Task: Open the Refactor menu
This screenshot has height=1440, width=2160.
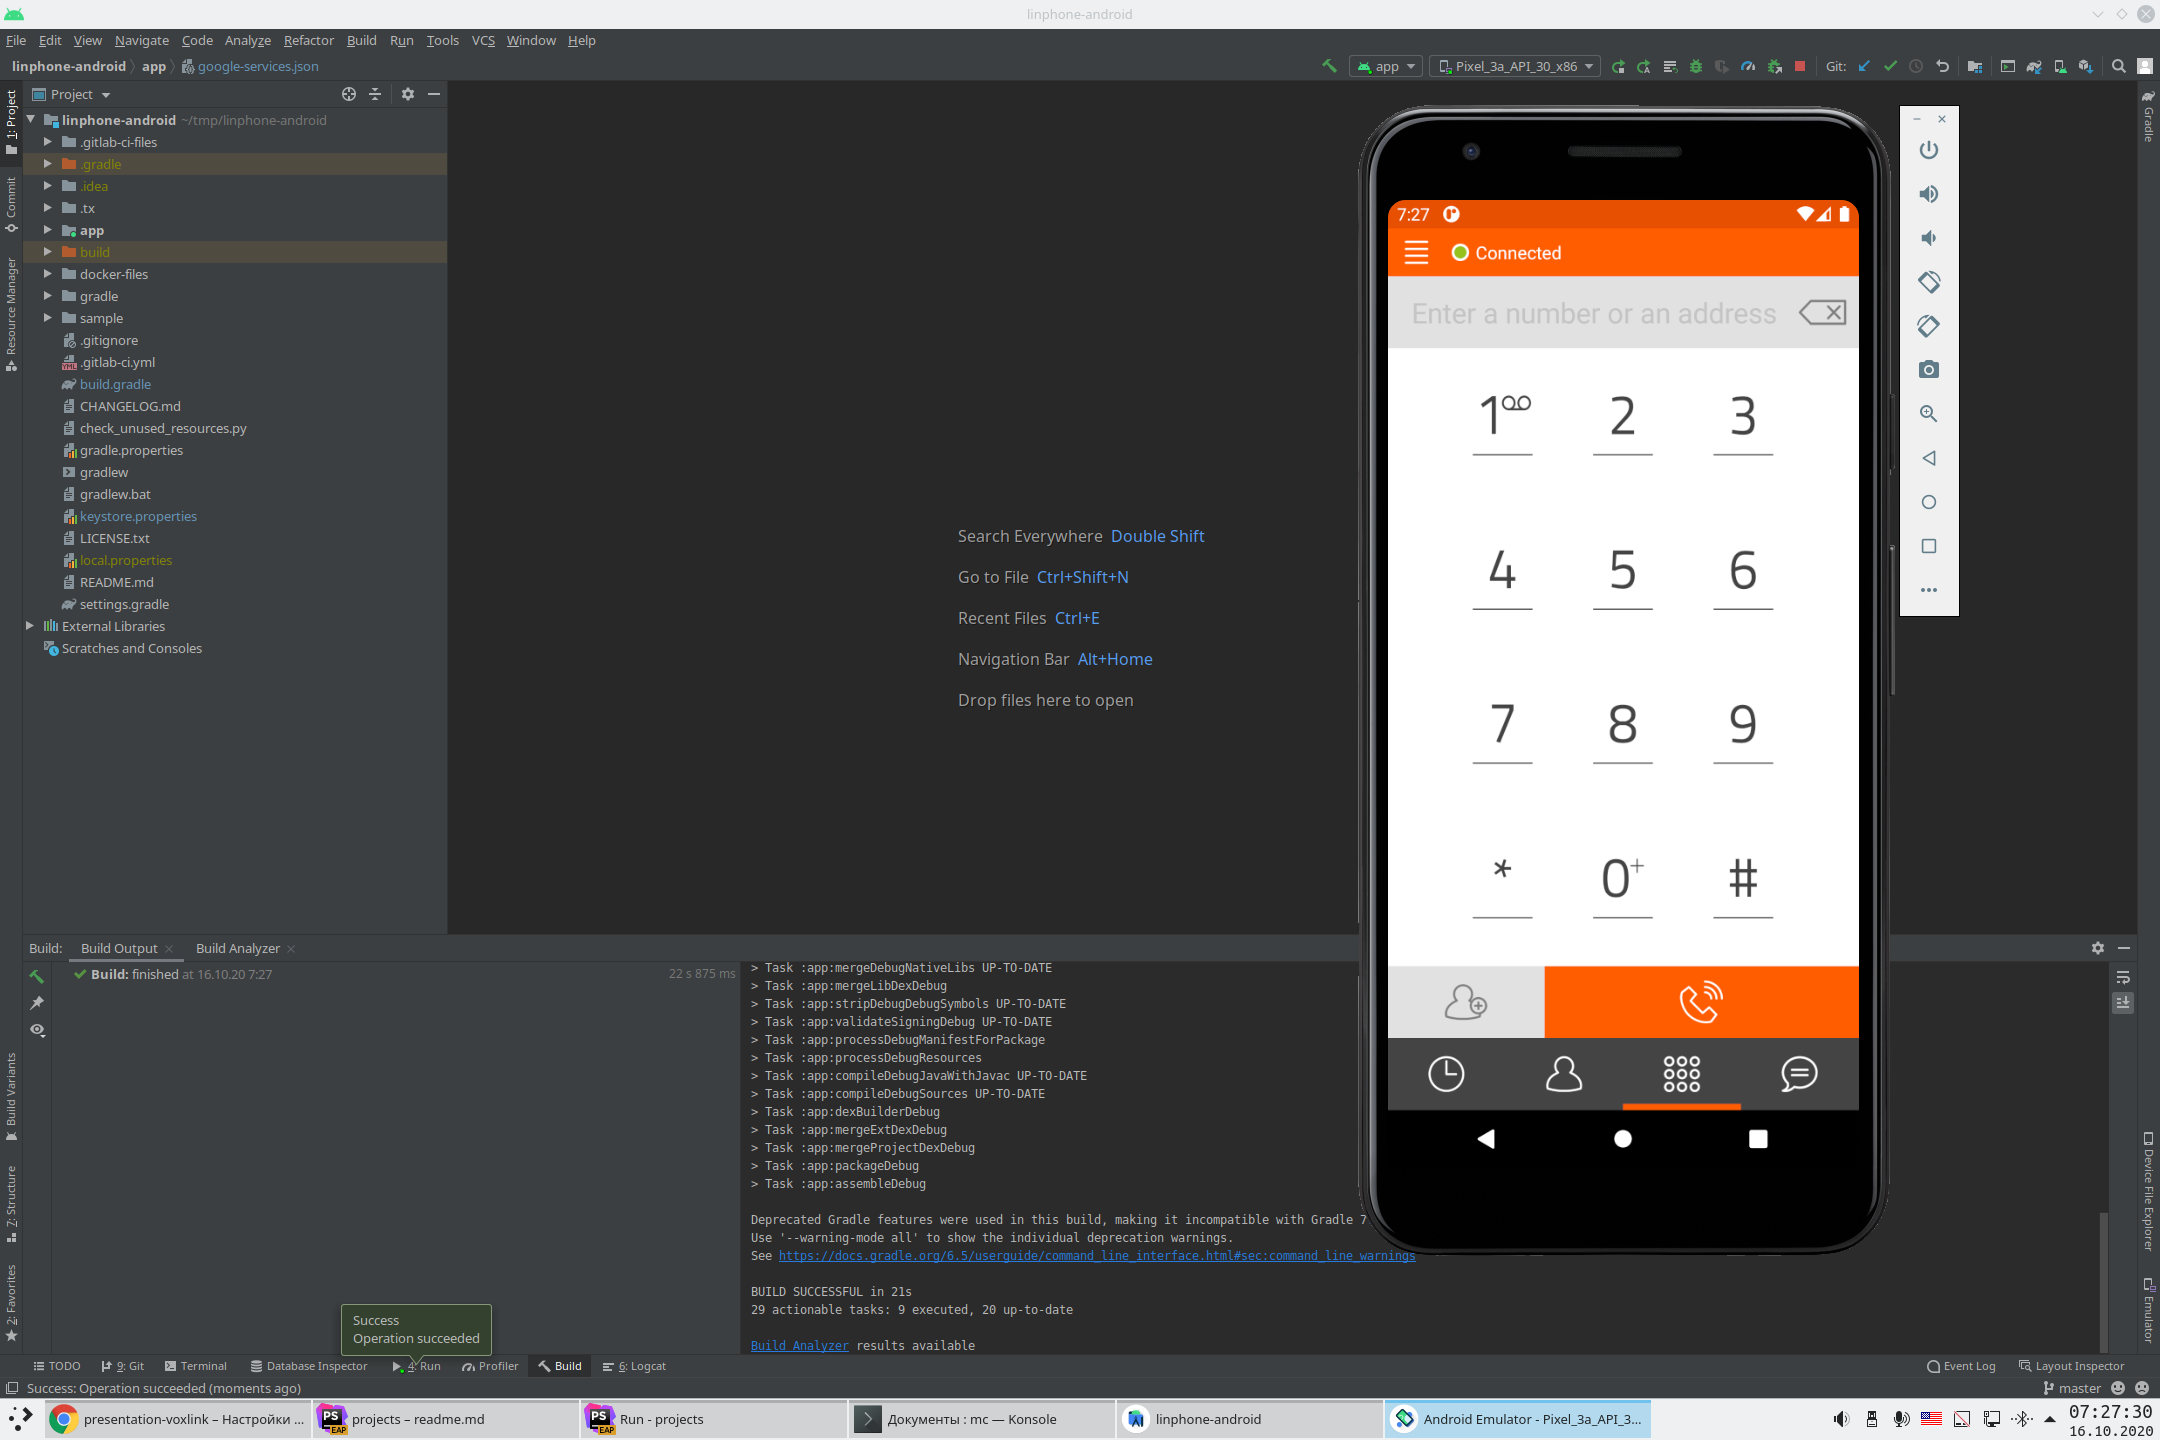Action: click(x=308, y=40)
